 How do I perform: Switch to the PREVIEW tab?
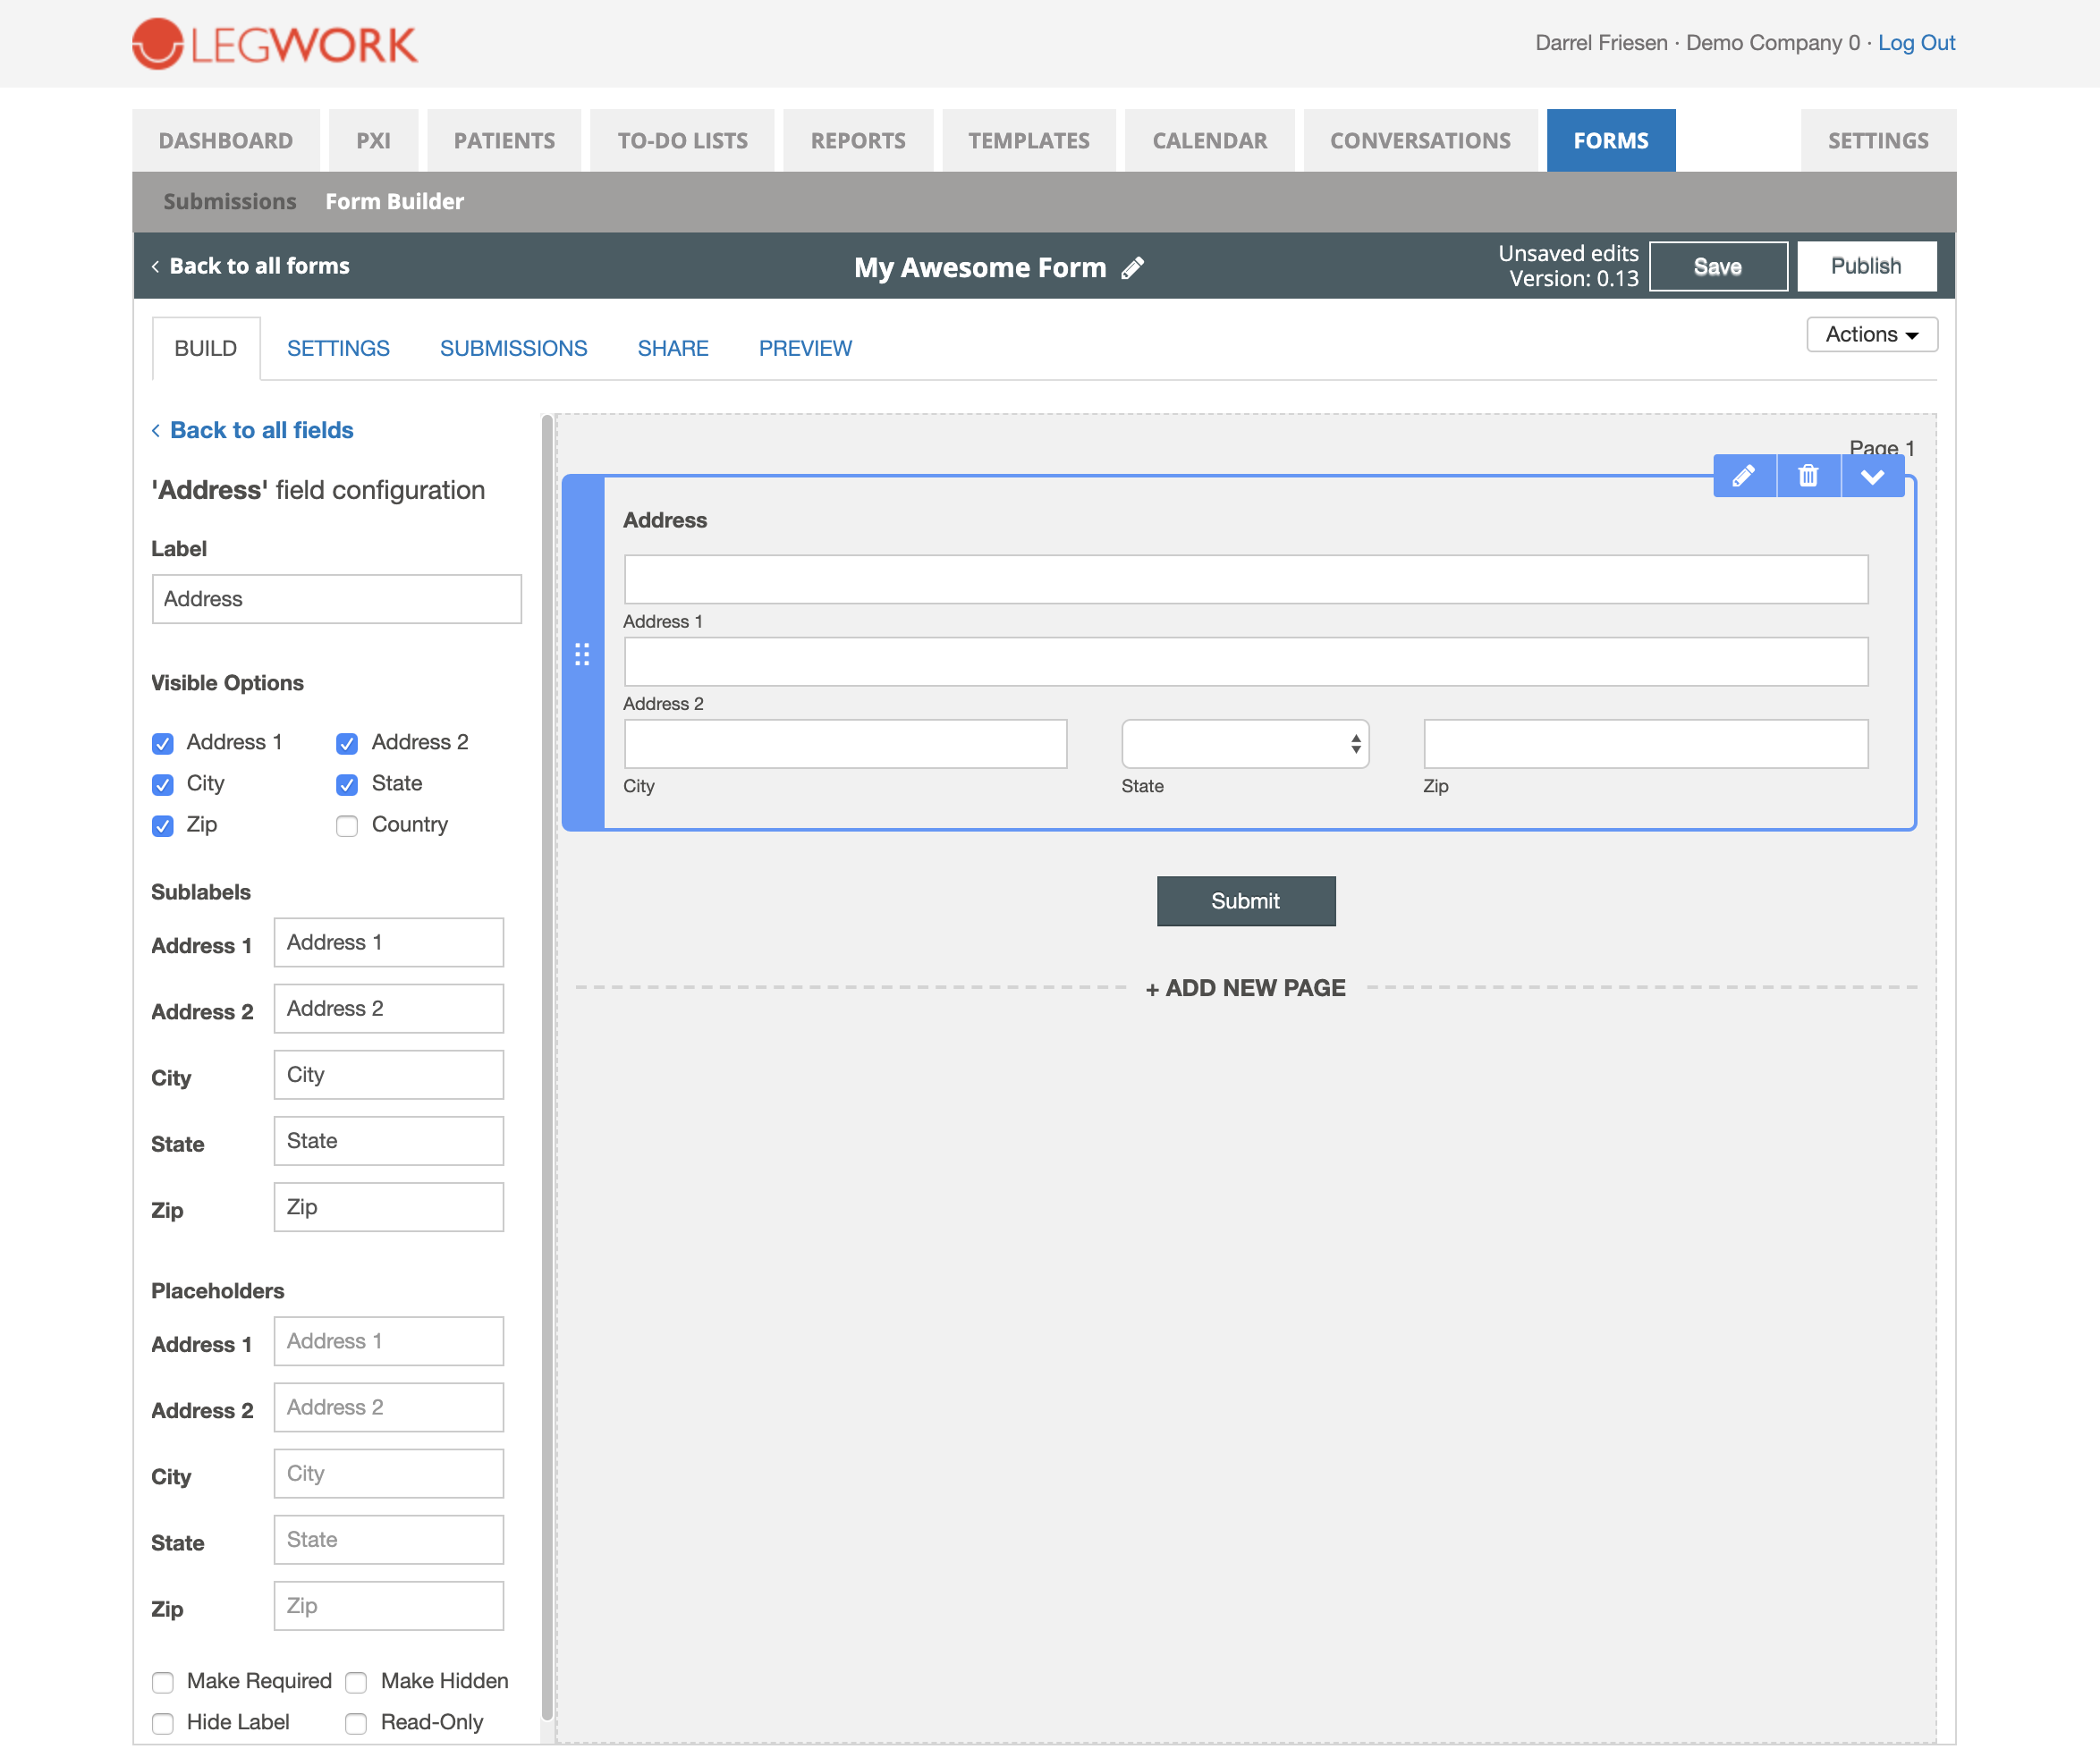pos(804,348)
